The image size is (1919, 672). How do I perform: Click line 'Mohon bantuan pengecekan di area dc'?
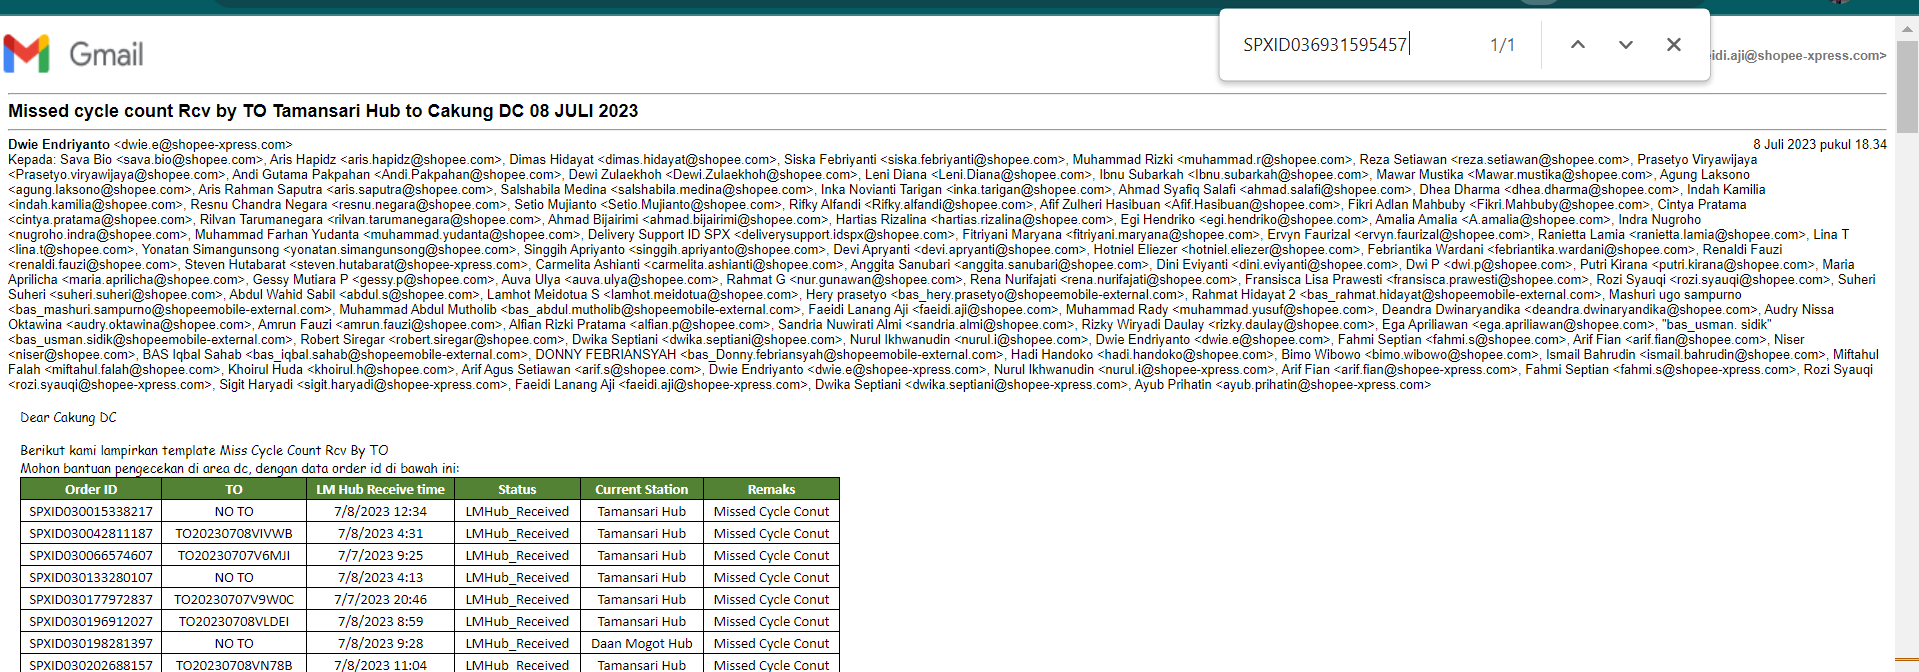click(240, 468)
